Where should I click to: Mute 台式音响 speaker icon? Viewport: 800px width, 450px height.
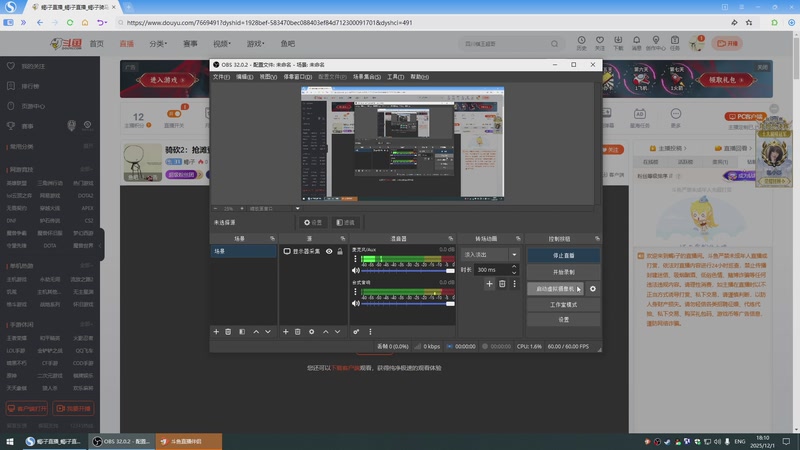[356, 303]
